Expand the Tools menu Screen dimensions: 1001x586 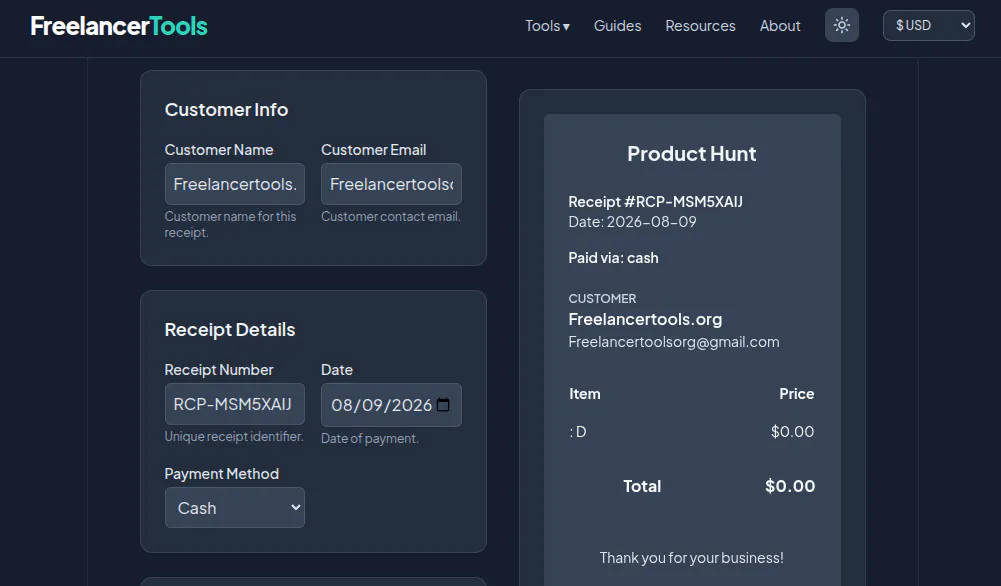click(547, 26)
